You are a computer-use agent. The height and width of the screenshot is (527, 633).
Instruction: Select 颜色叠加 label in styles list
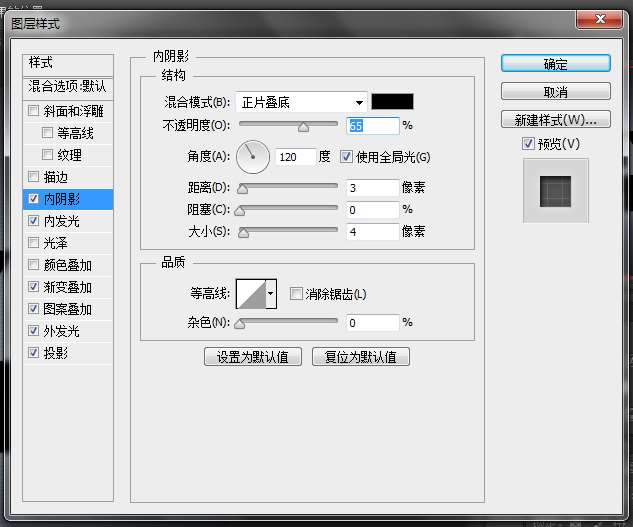(67, 265)
